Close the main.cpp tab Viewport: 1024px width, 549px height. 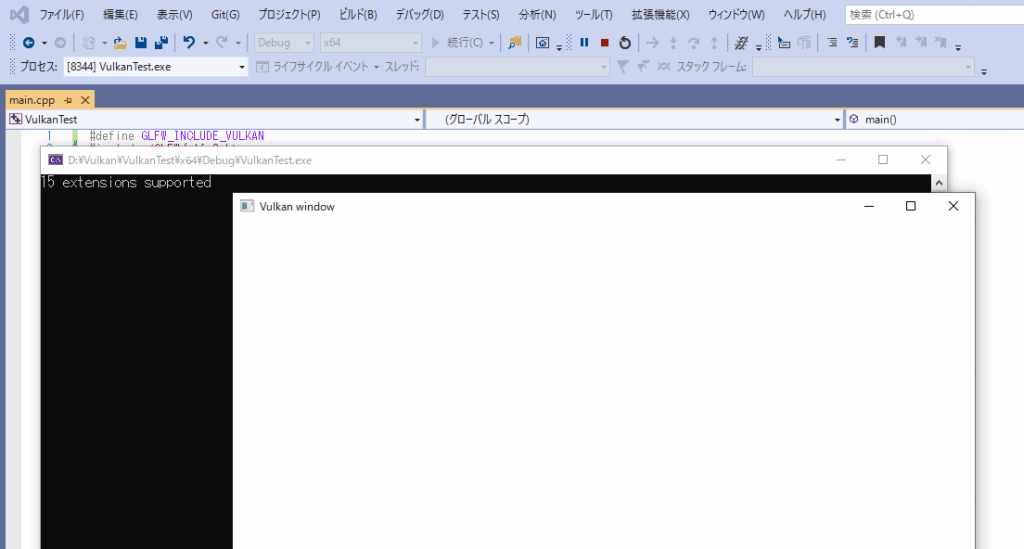[x=85, y=100]
